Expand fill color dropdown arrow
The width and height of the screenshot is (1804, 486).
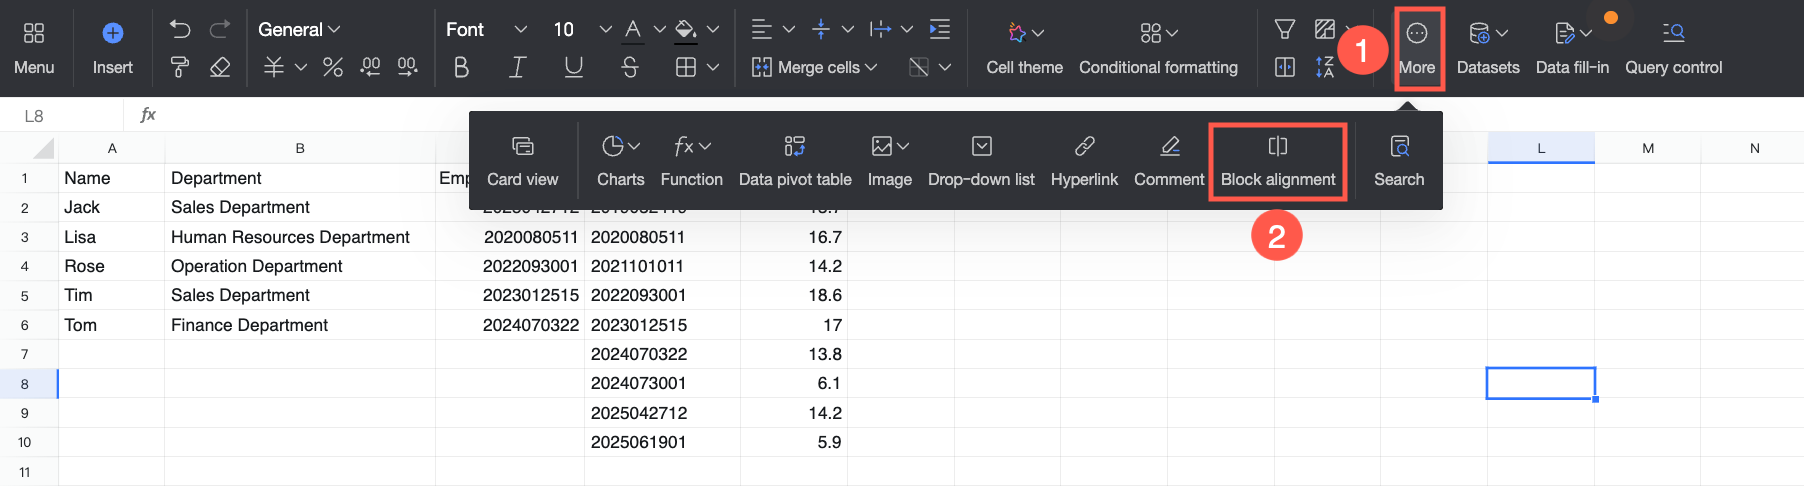click(713, 29)
